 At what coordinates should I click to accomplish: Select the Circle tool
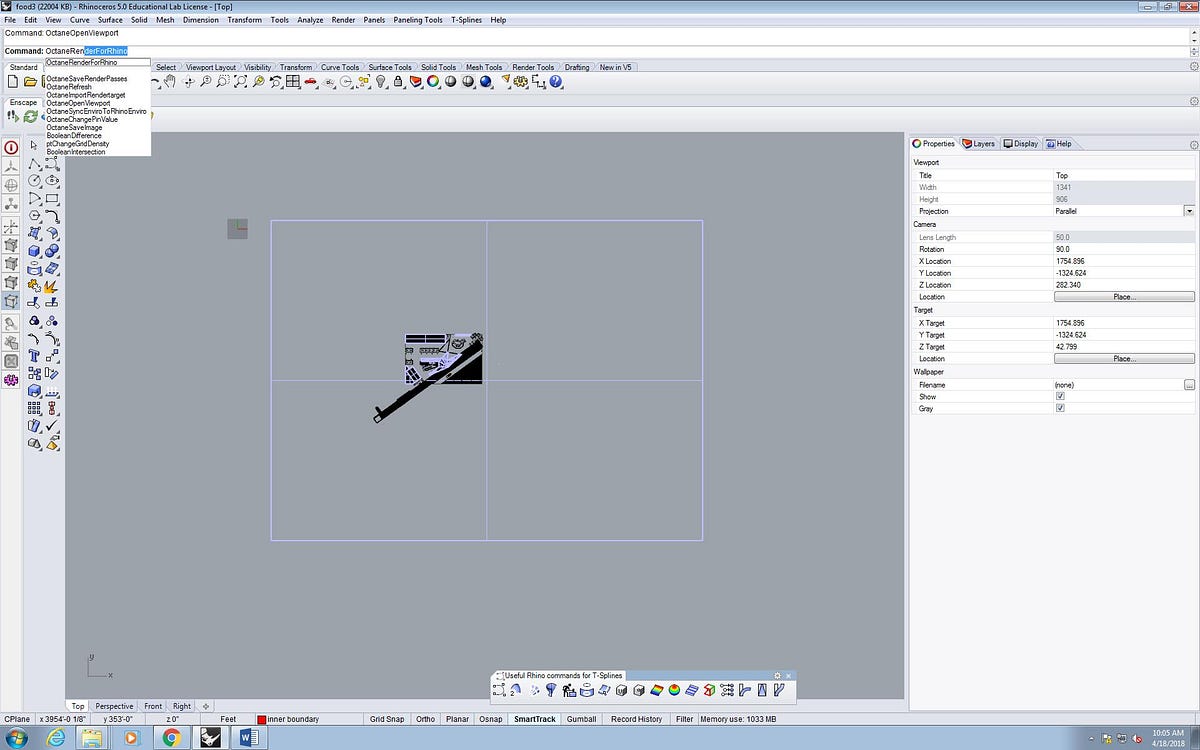(x=34, y=180)
